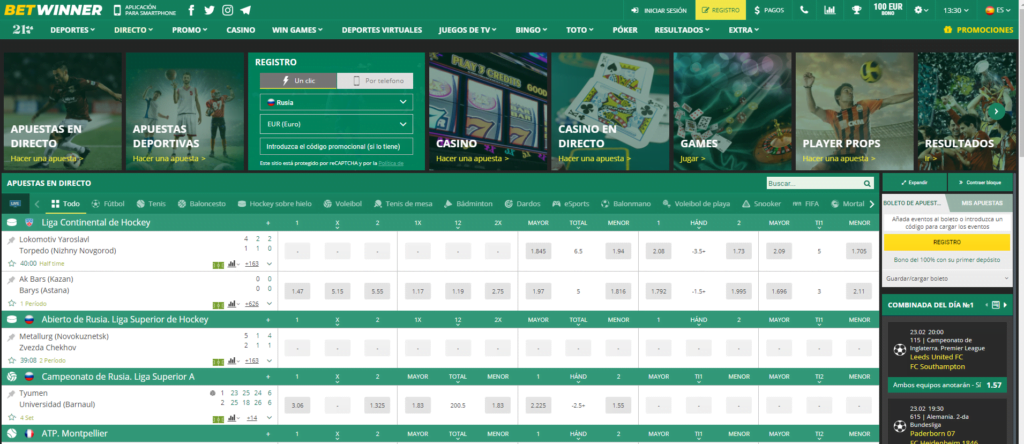Open the Rusia country dropdown
Image resolution: width=1024 pixels, height=444 pixels.
[x=335, y=102]
